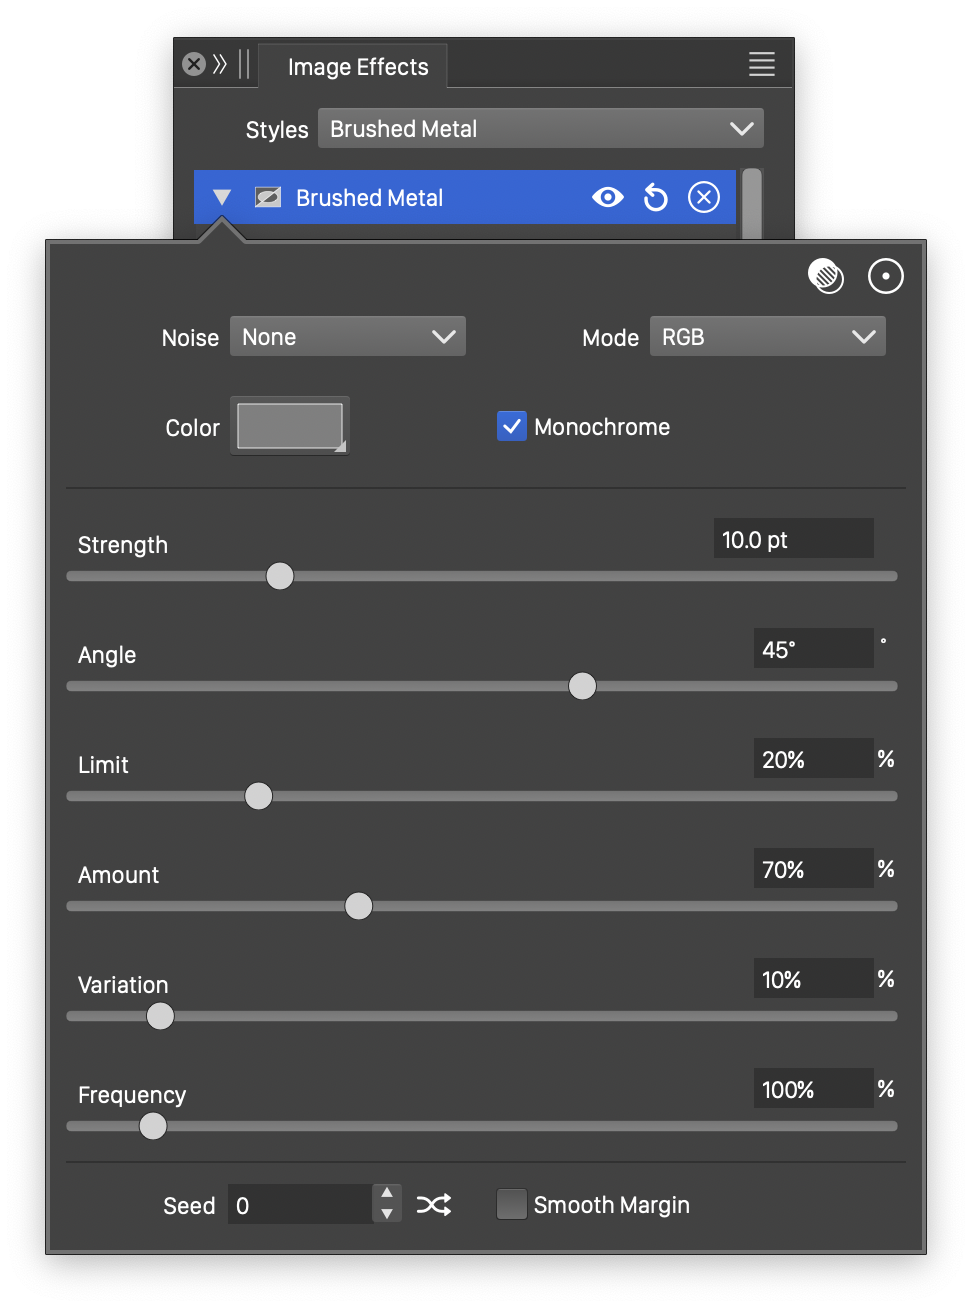This screenshot has width=972, height=1308.
Task: Select the Image Effects tab
Action: (357, 67)
